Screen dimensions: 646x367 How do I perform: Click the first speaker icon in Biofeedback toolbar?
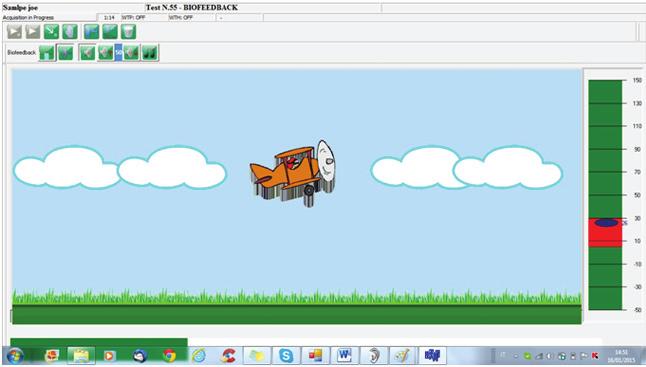click(x=87, y=53)
